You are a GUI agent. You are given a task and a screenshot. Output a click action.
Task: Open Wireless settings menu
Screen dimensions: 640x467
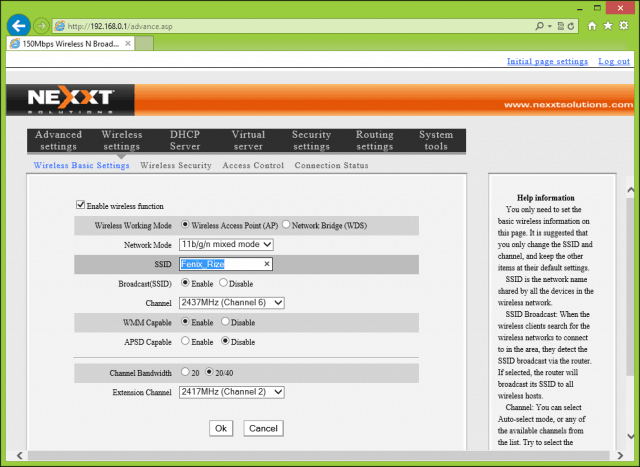click(122, 140)
